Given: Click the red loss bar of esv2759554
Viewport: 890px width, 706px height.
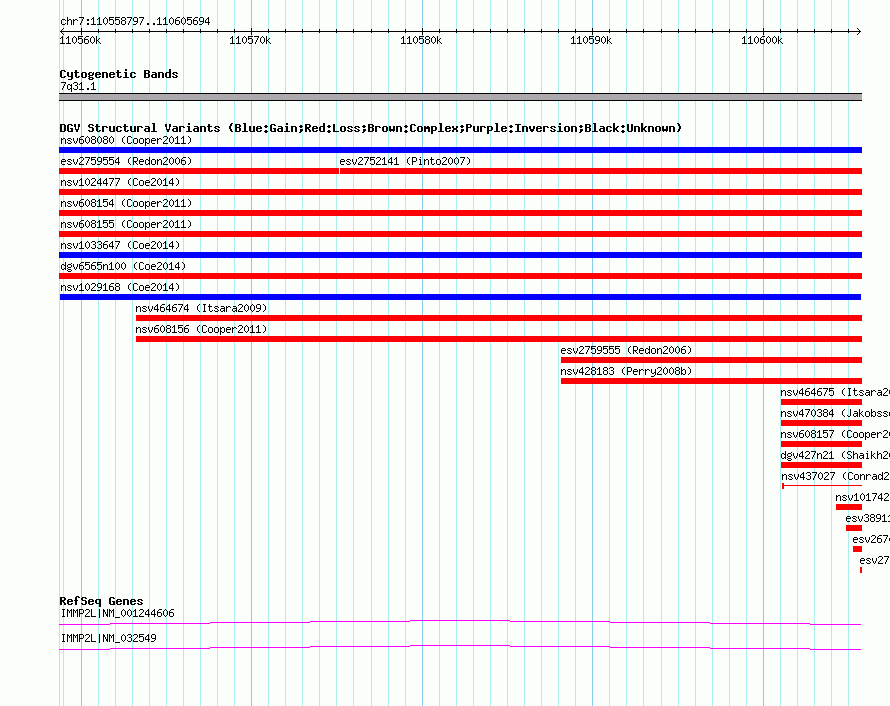Looking at the screenshot, I should [199, 171].
